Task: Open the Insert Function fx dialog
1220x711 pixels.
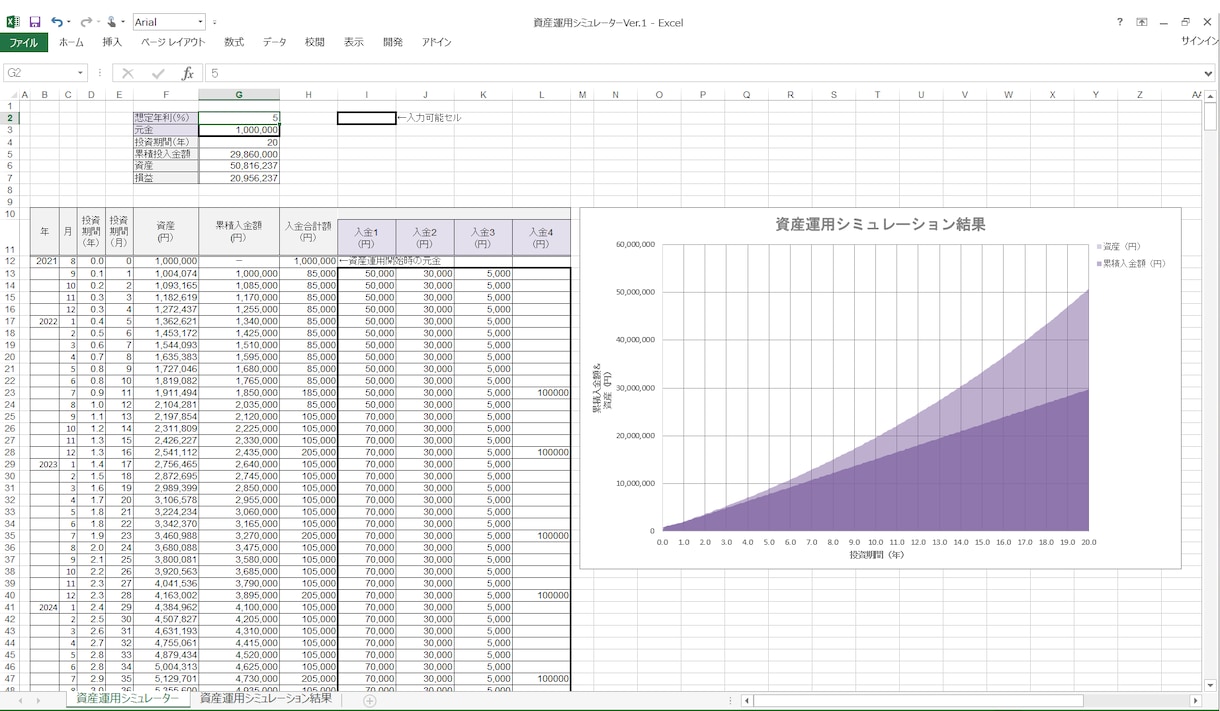Action: tap(187, 73)
